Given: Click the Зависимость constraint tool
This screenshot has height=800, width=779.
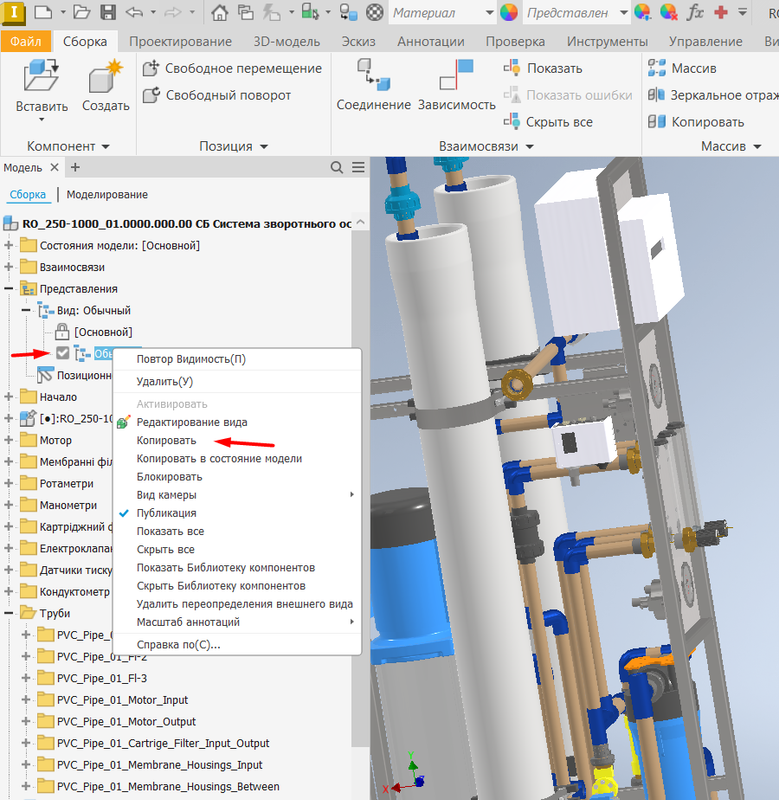Looking at the screenshot, I should point(457,85).
